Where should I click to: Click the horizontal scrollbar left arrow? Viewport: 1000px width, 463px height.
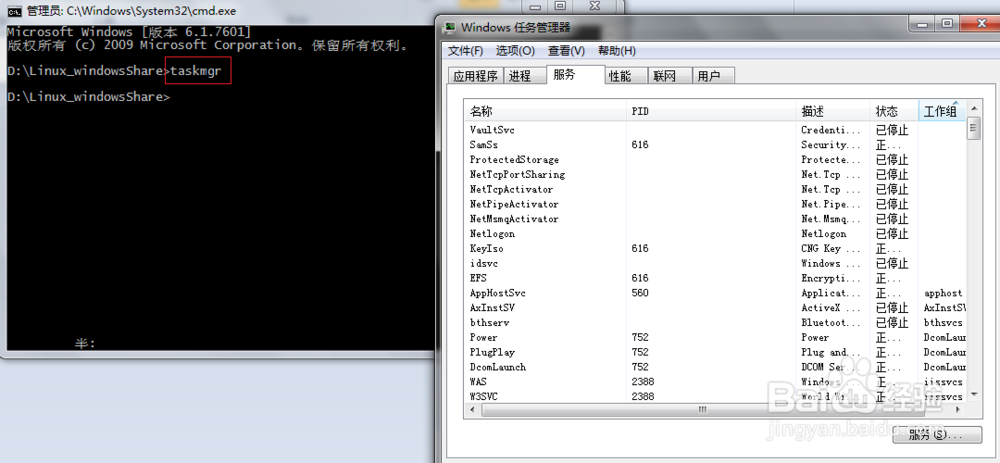click(x=472, y=409)
